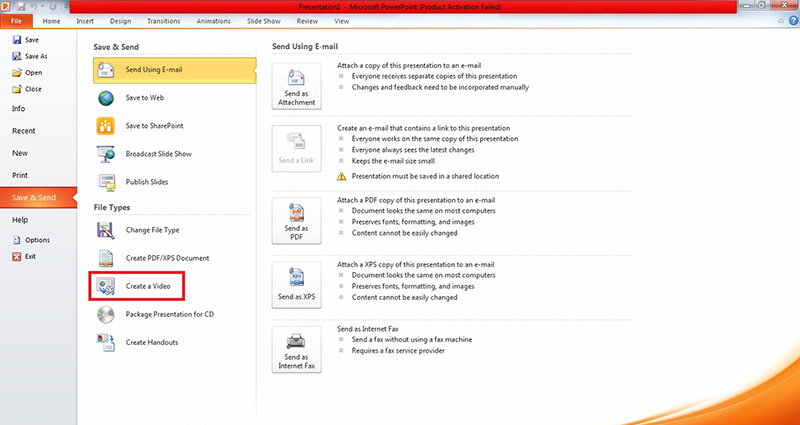Open the Help question mark icon
Image resolution: width=800 pixels, height=425 pixels.
(x=793, y=21)
